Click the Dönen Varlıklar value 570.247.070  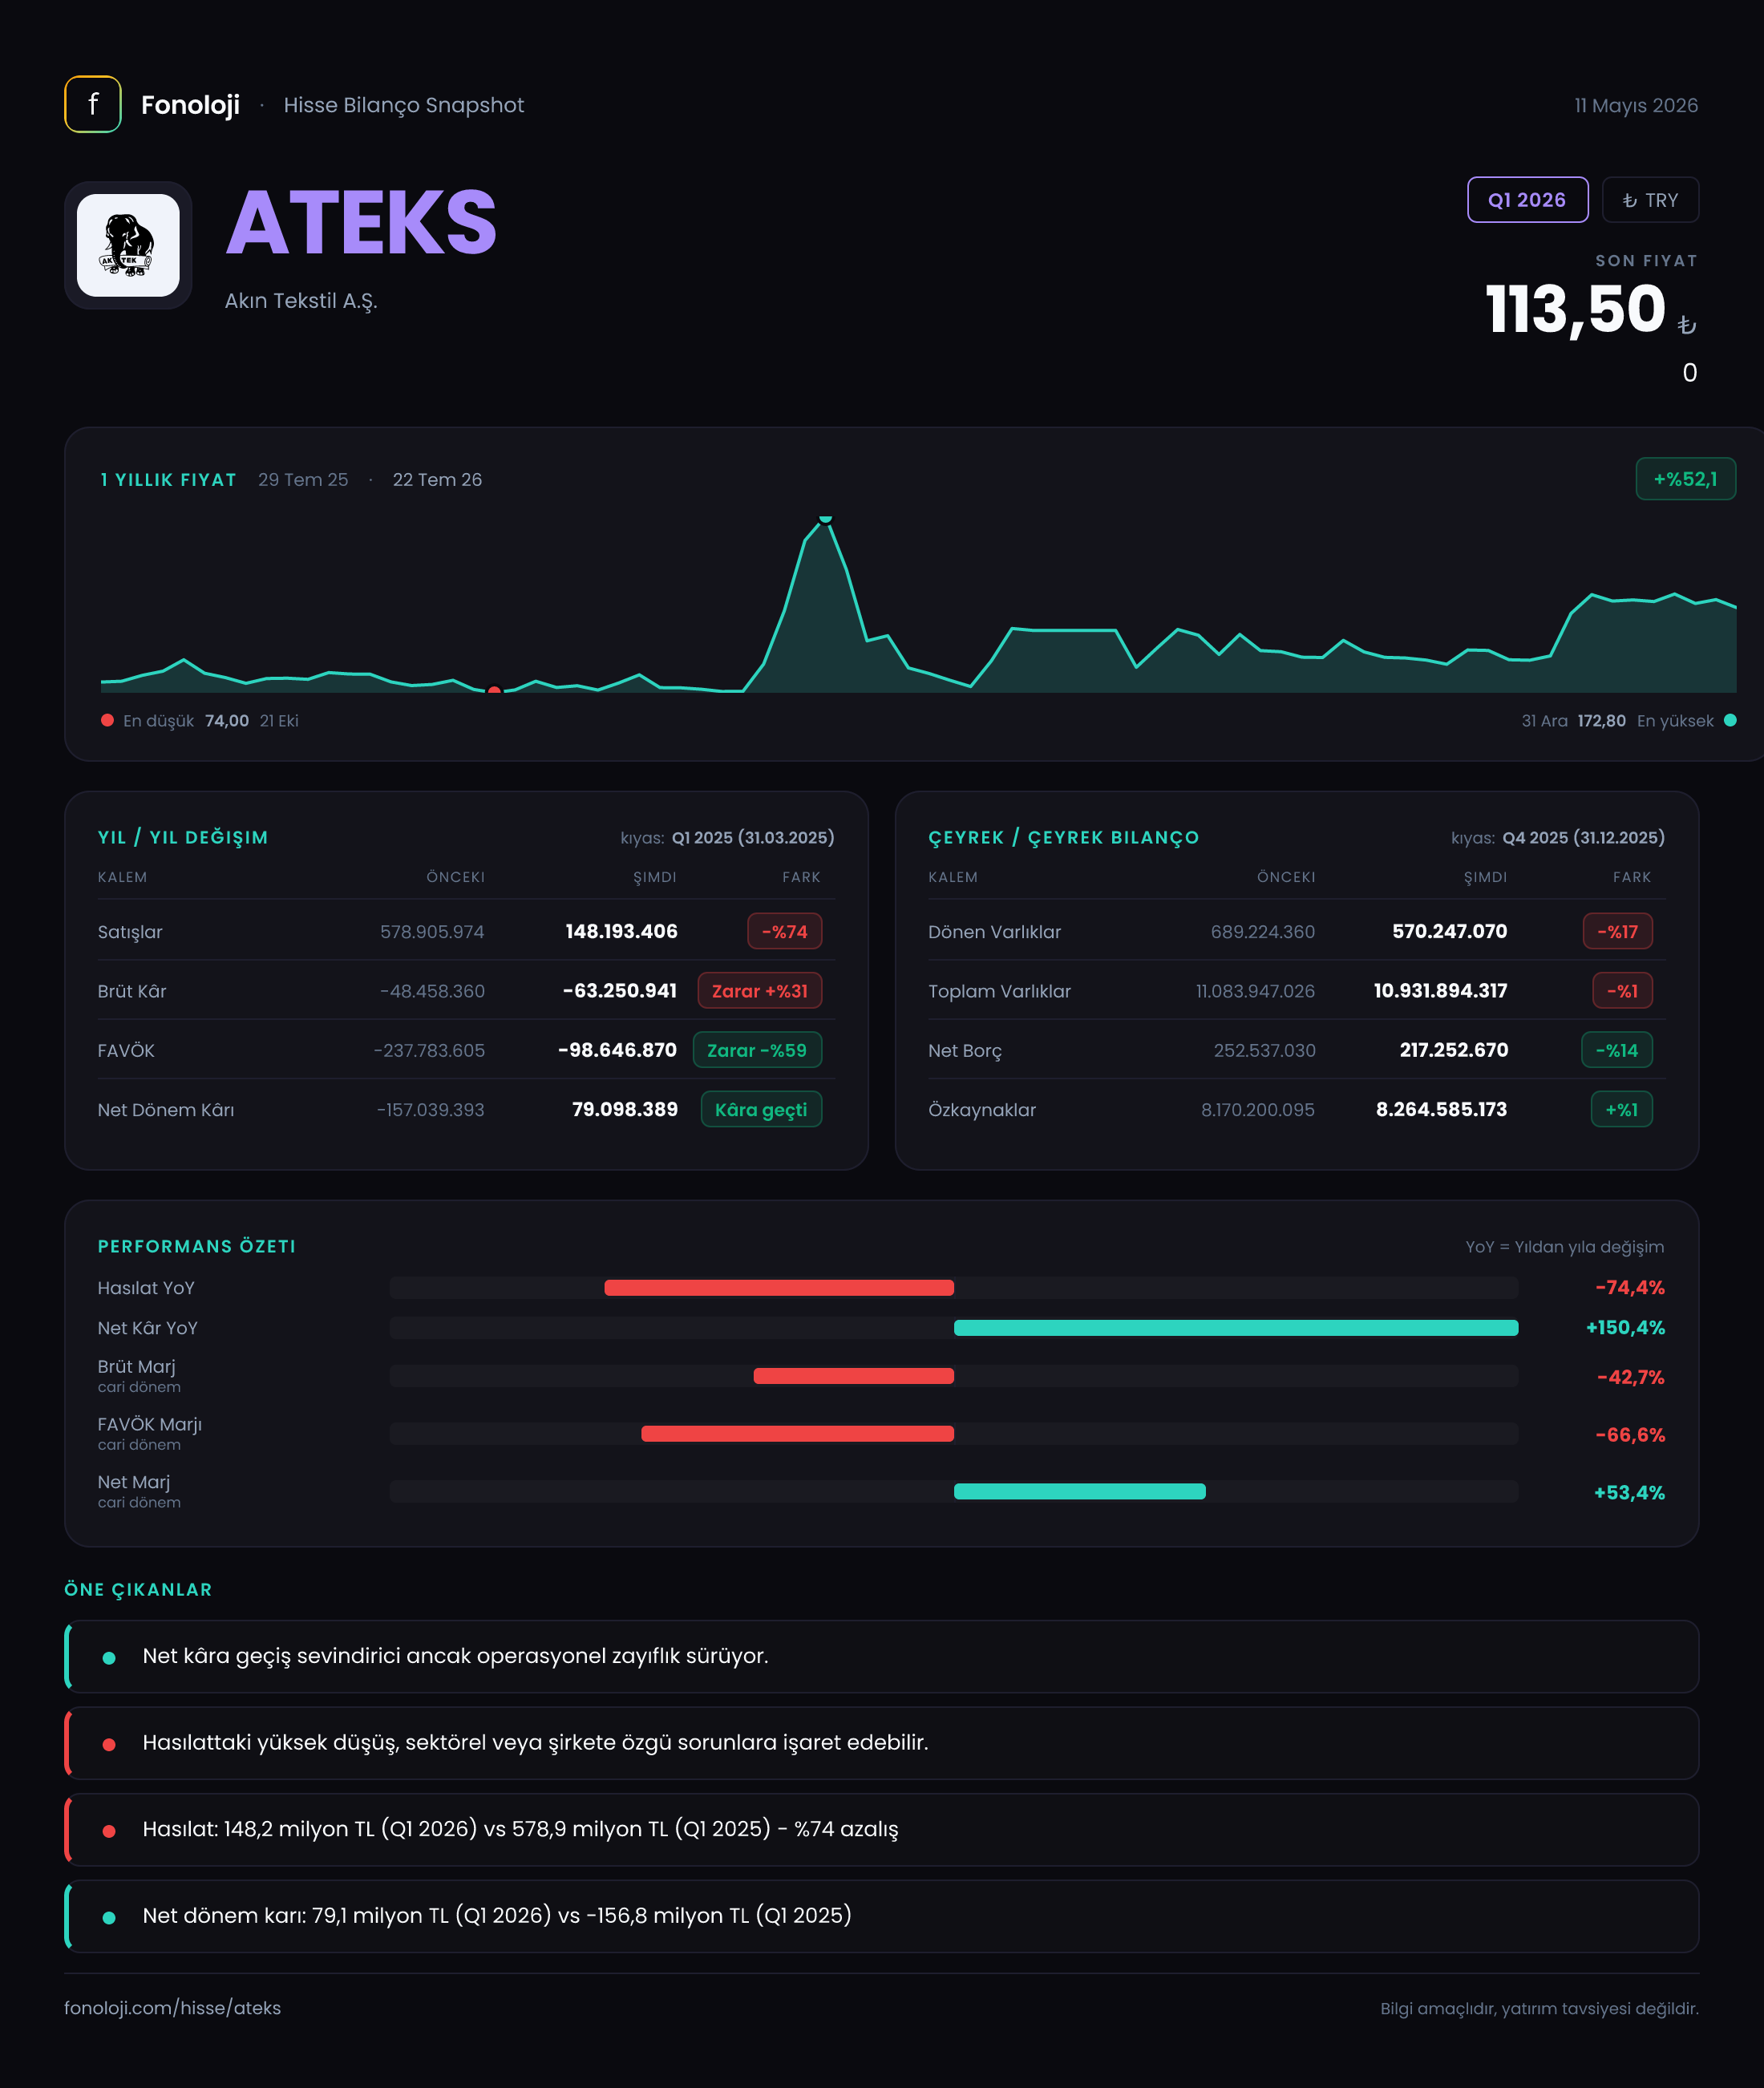coord(1449,931)
